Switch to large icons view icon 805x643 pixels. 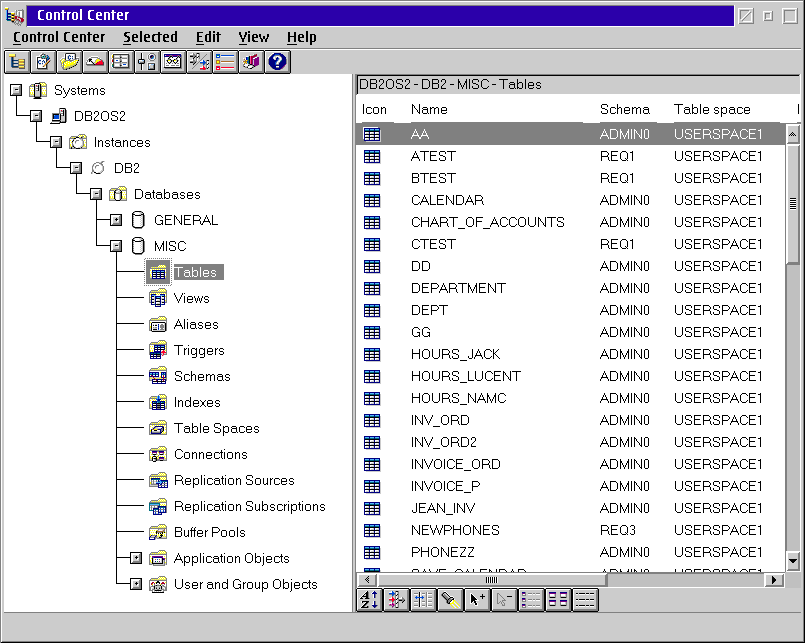(x=558, y=599)
